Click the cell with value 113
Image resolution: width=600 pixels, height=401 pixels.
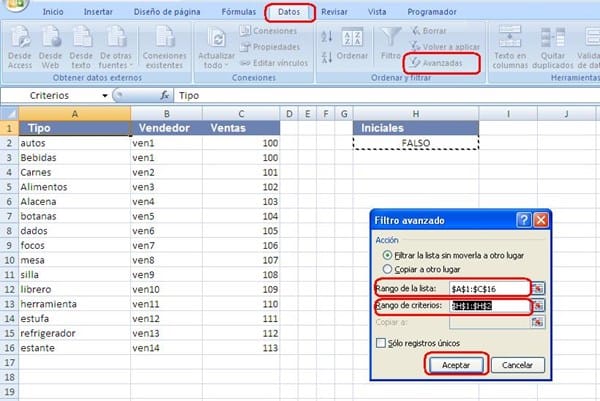(x=241, y=348)
